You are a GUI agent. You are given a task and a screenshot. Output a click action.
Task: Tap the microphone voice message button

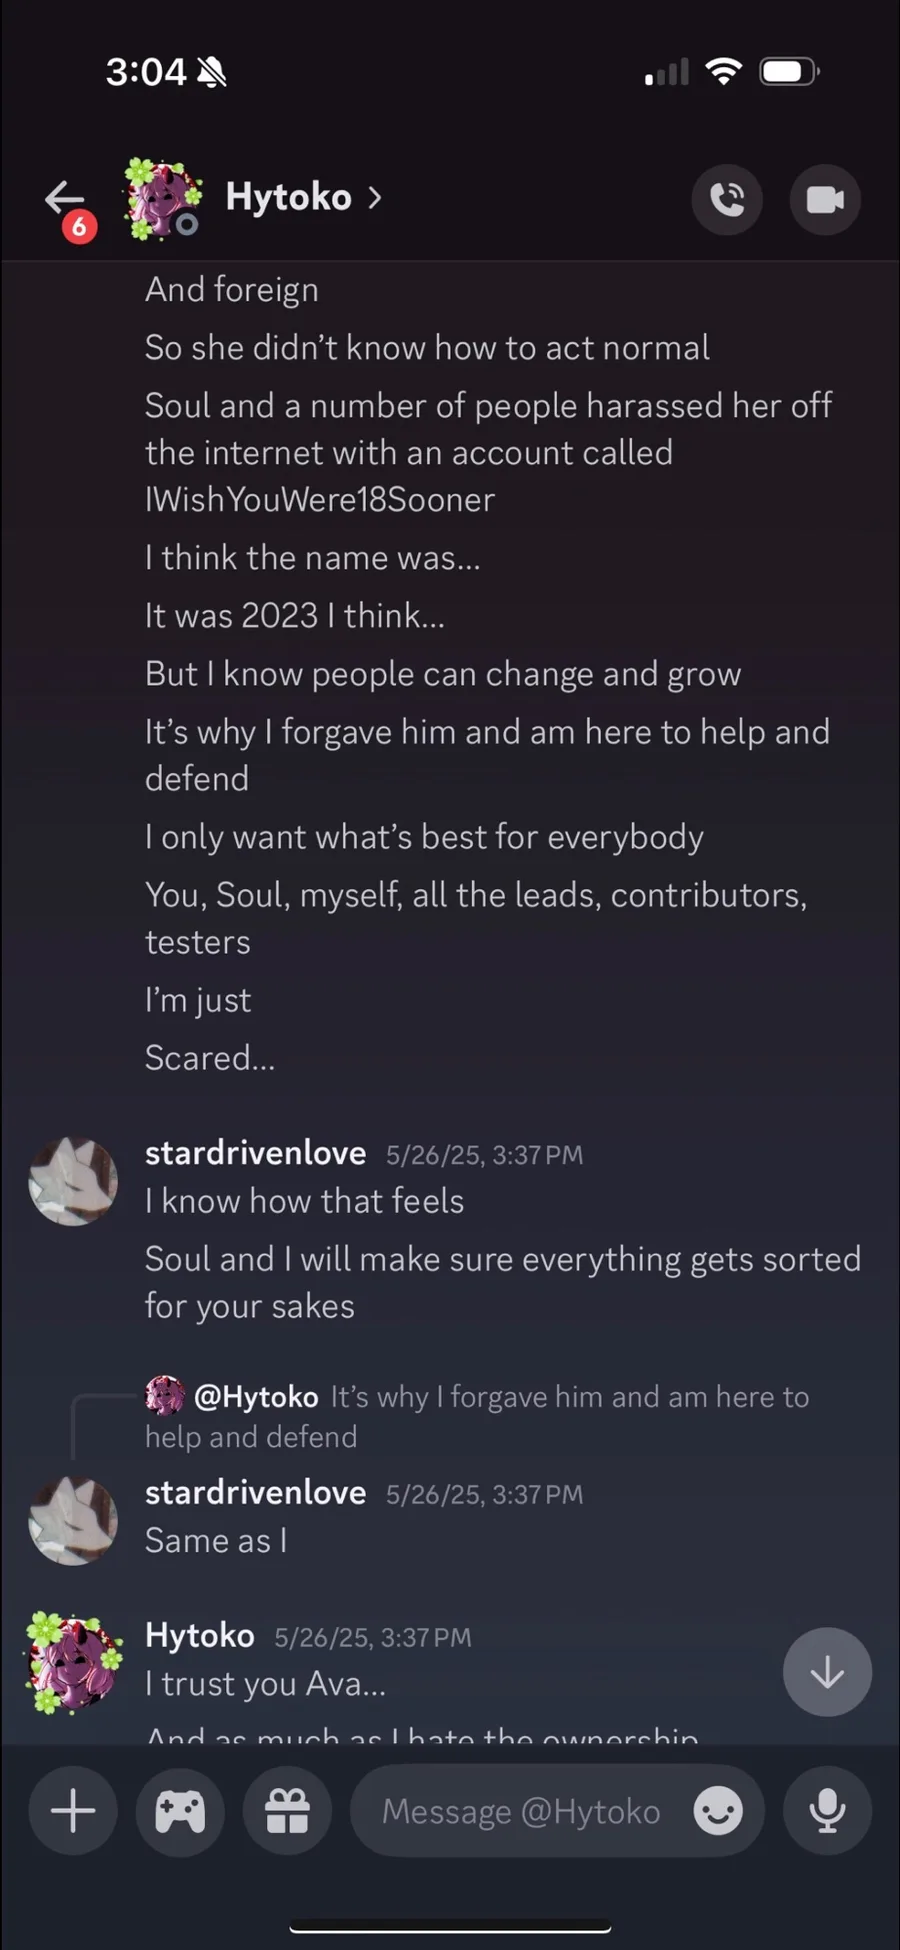tap(827, 1811)
